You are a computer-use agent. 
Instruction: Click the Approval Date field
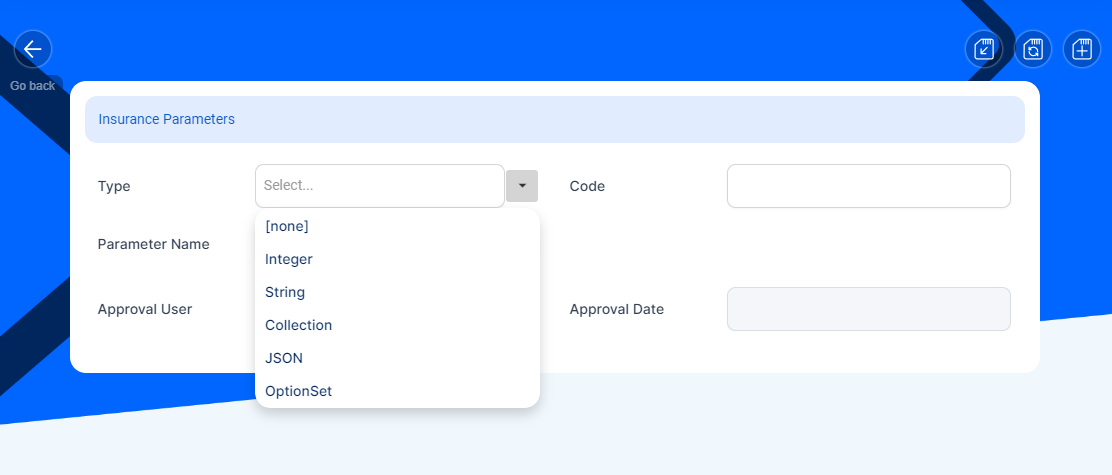(x=868, y=309)
